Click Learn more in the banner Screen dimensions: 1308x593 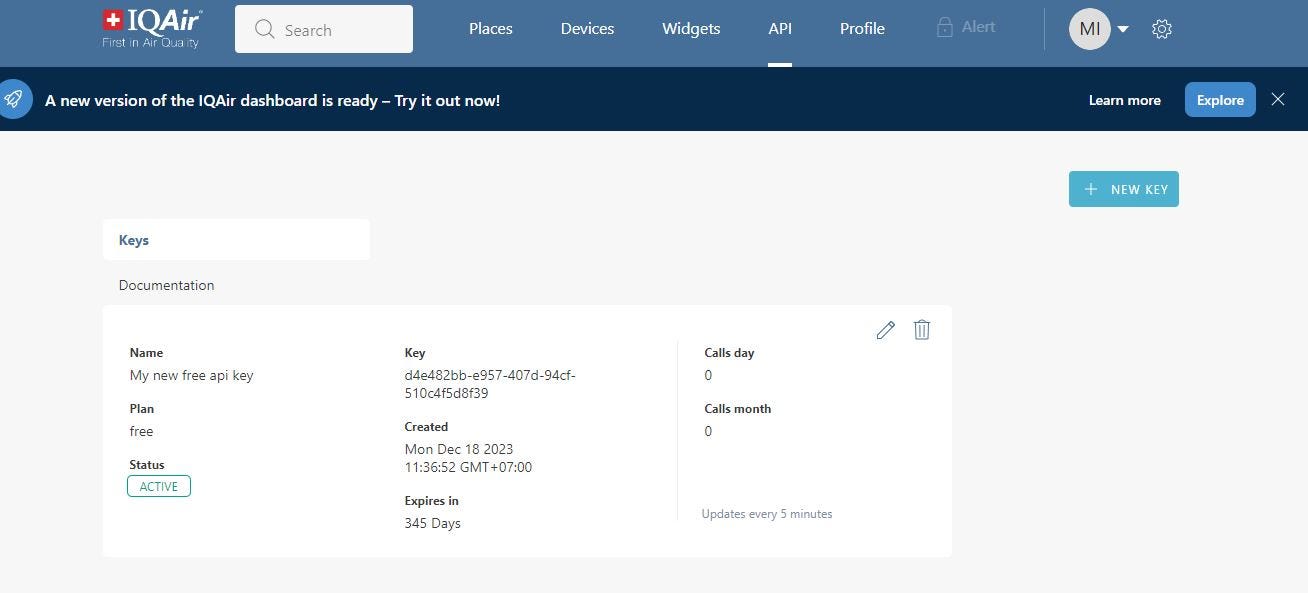click(x=1124, y=100)
